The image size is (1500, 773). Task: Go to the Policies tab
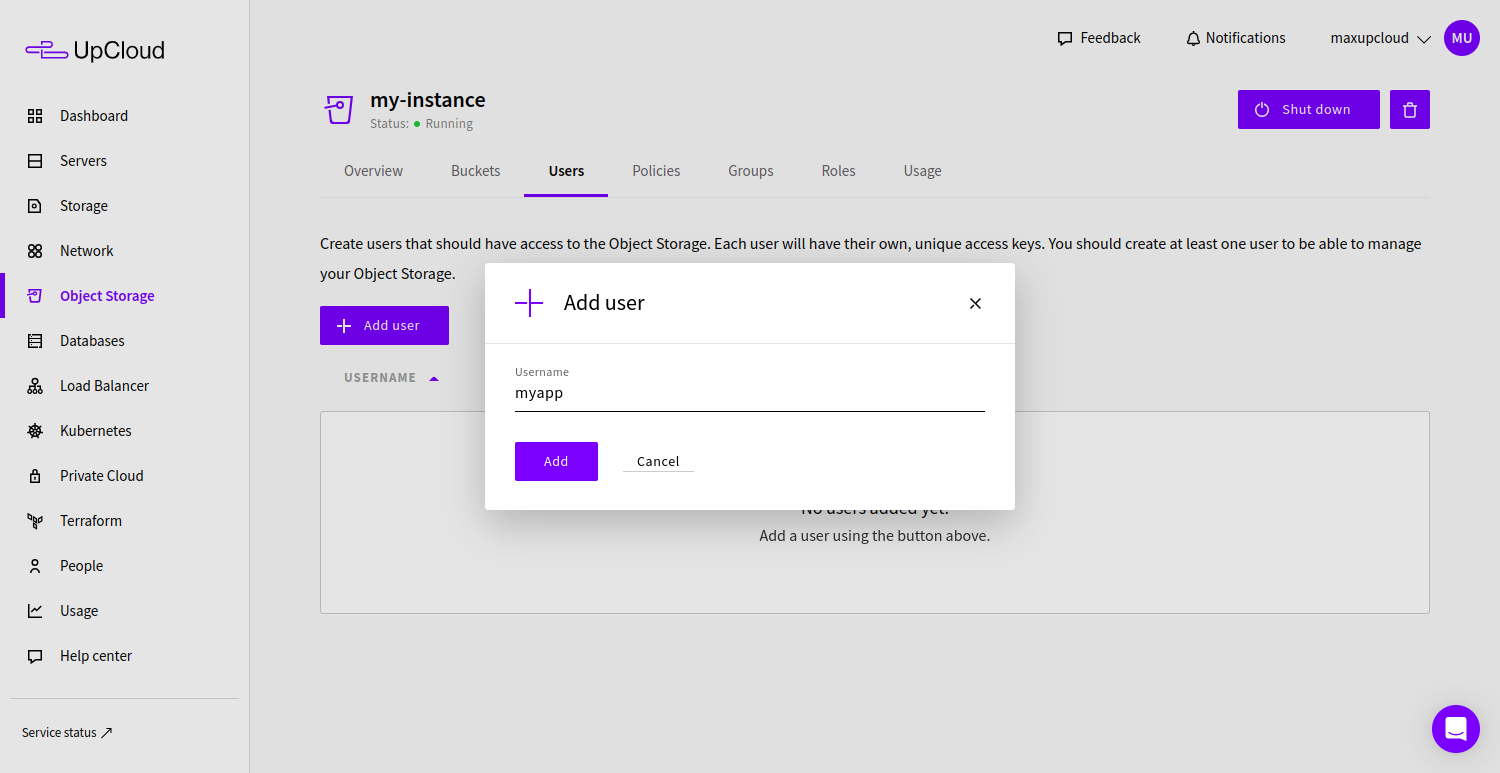coord(656,171)
